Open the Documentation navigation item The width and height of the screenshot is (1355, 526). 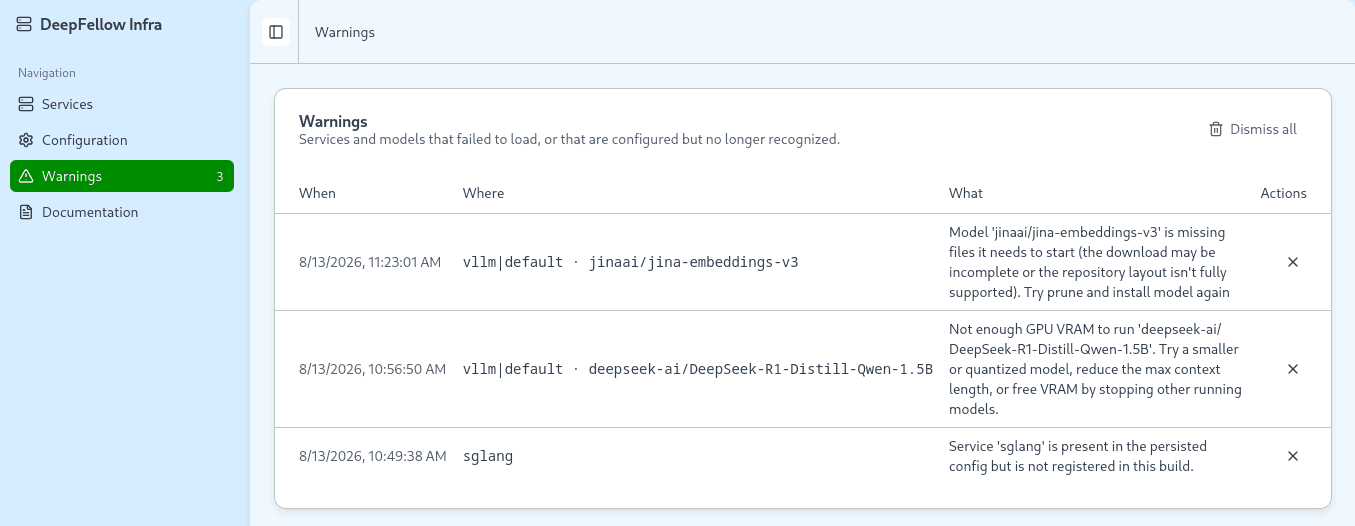[122, 212]
